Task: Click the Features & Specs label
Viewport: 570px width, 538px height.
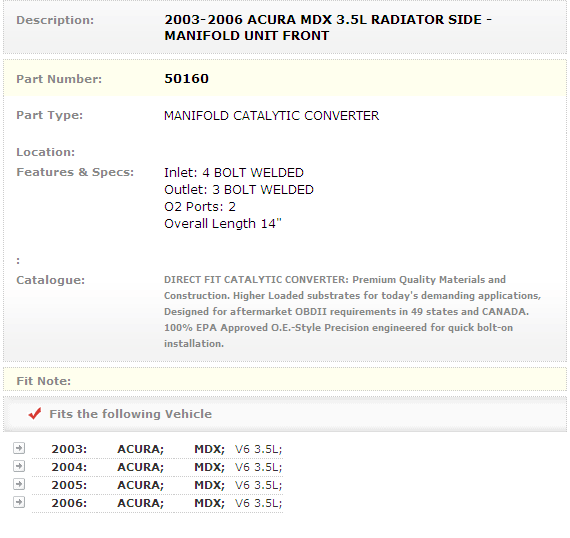Action: (75, 172)
